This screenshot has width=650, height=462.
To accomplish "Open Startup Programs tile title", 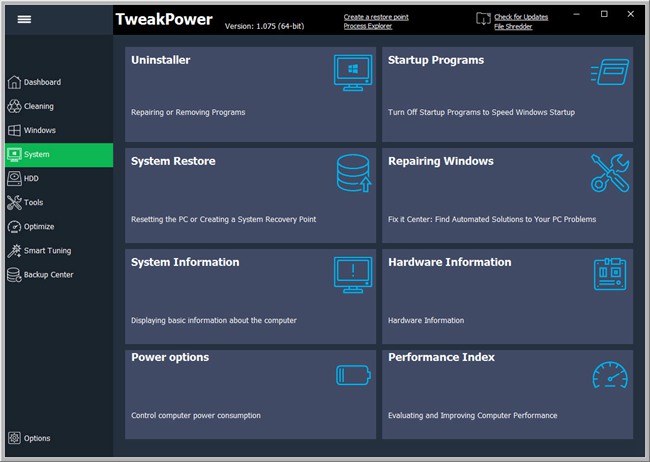I will tap(436, 60).
